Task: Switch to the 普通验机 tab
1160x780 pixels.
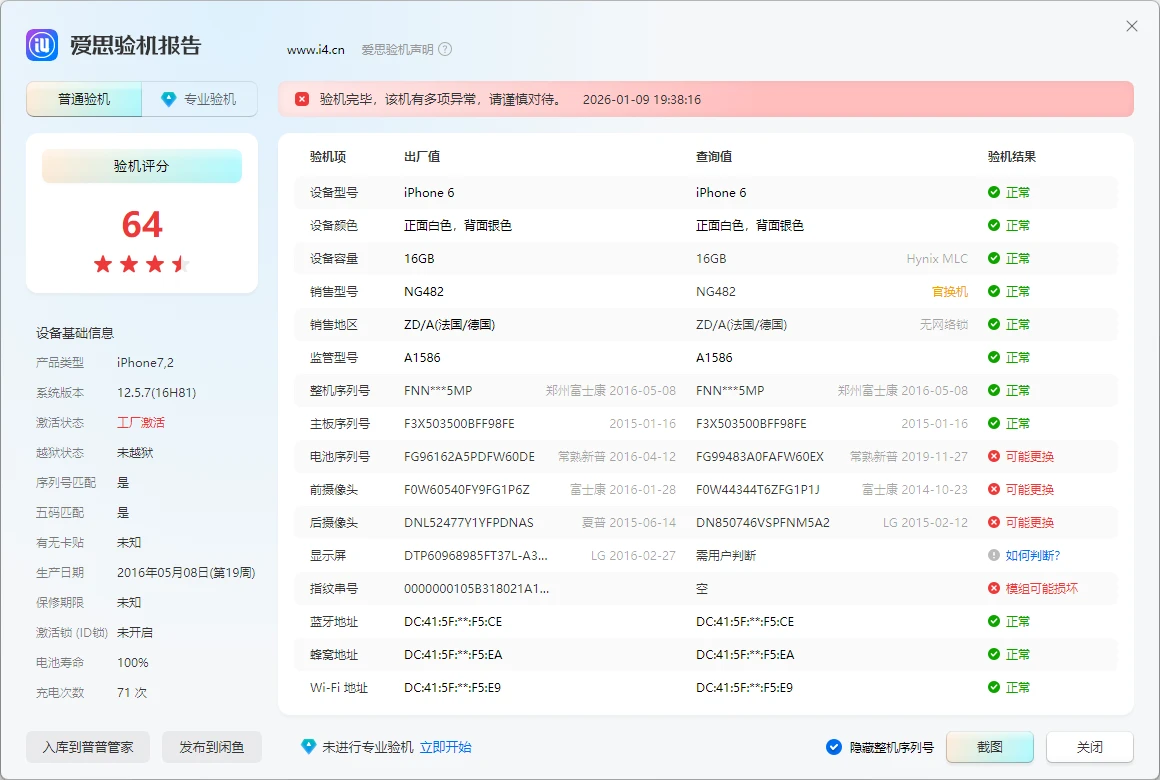Action: click(x=84, y=99)
